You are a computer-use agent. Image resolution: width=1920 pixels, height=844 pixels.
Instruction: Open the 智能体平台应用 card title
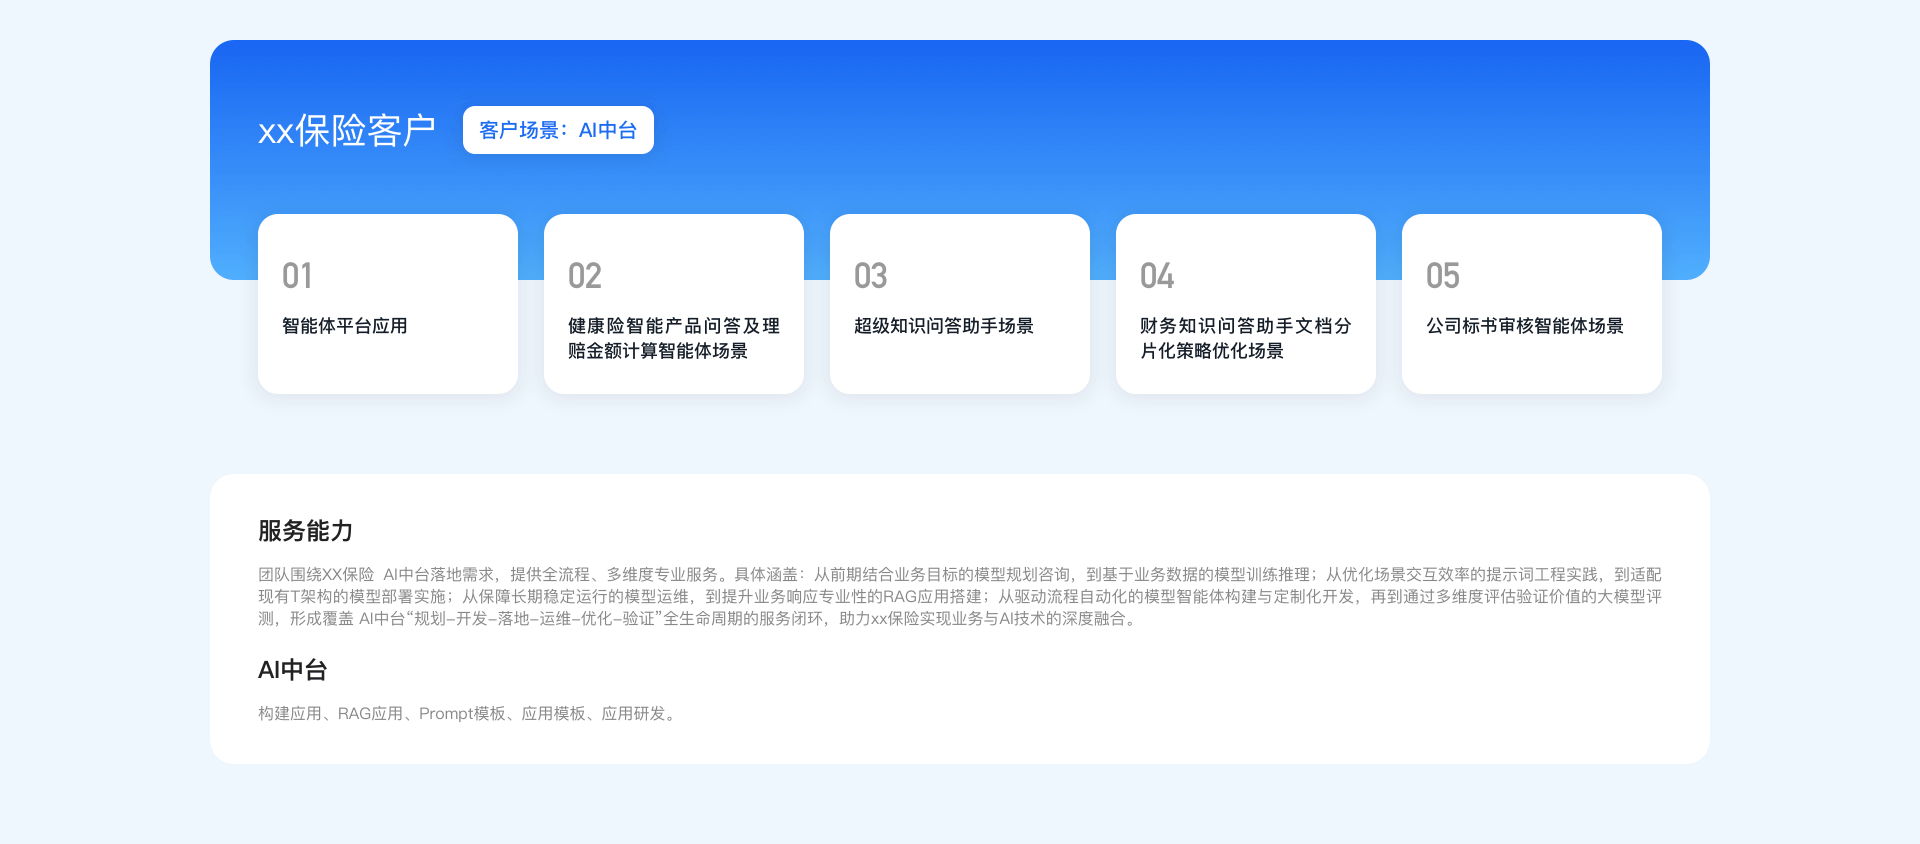344,326
